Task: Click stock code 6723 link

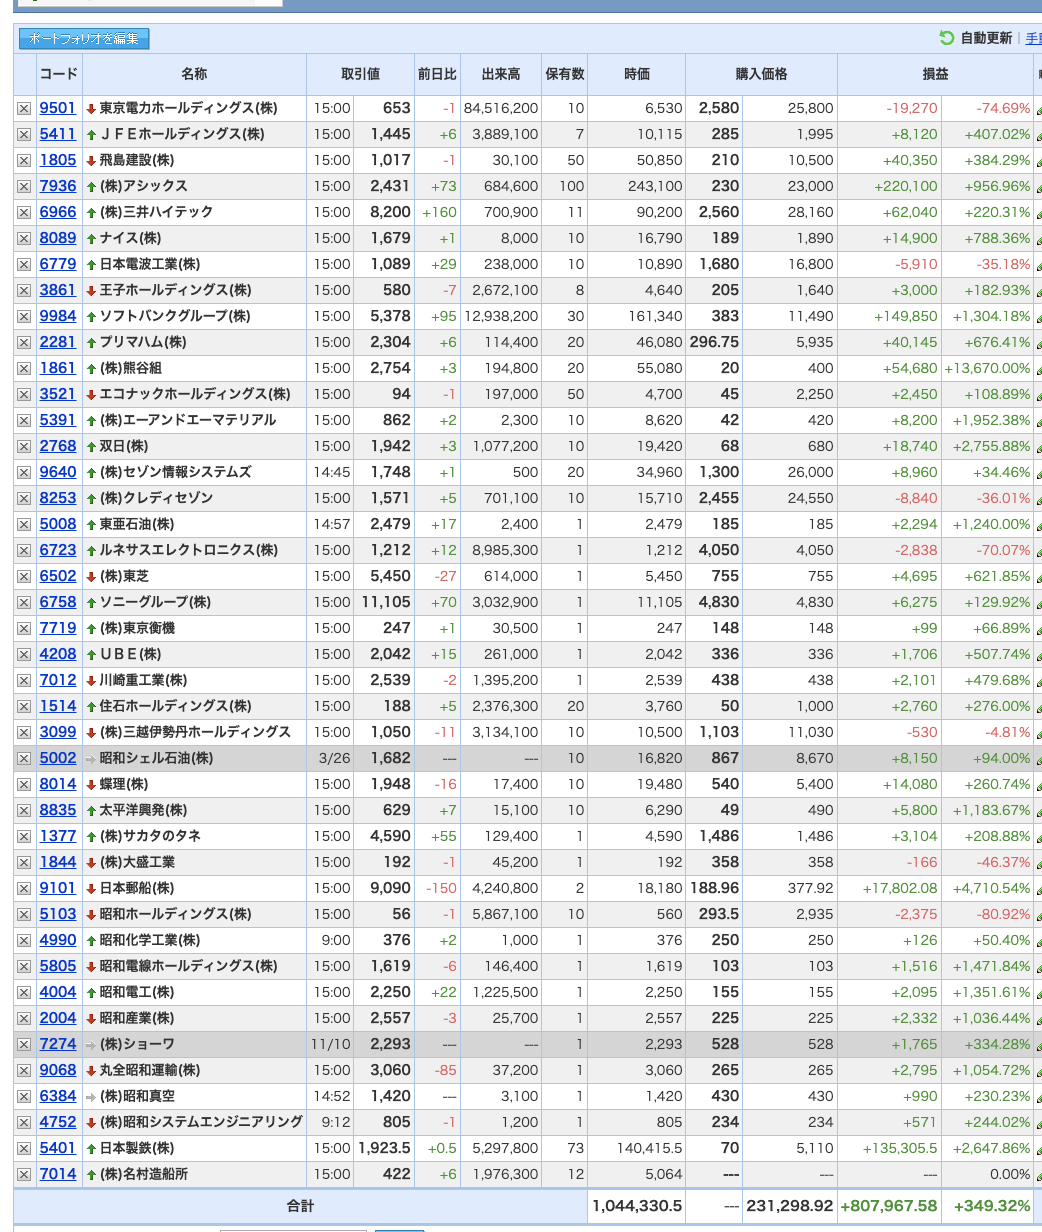Action: click(x=58, y=550)
